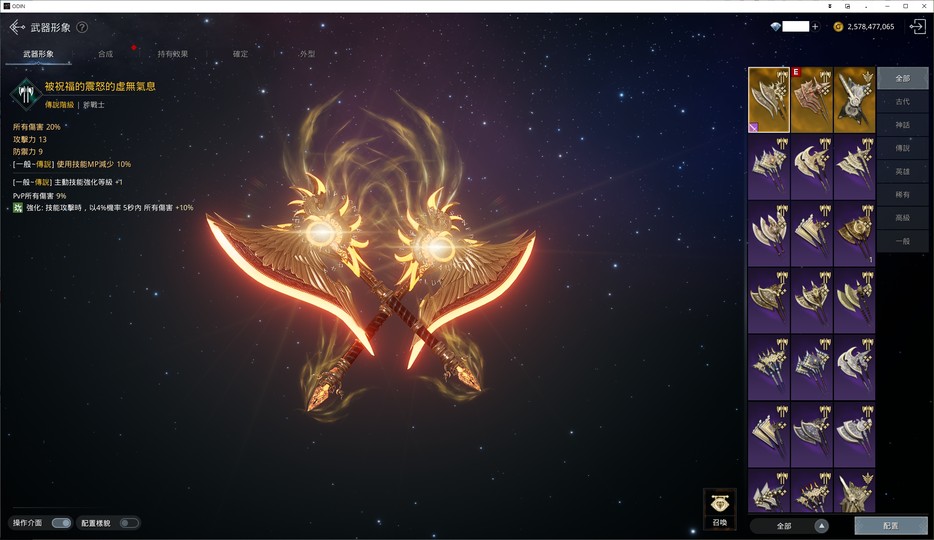Click the green 強化 effect icon
The width and height of the screenshot is (934, 540).
point(18,208)
